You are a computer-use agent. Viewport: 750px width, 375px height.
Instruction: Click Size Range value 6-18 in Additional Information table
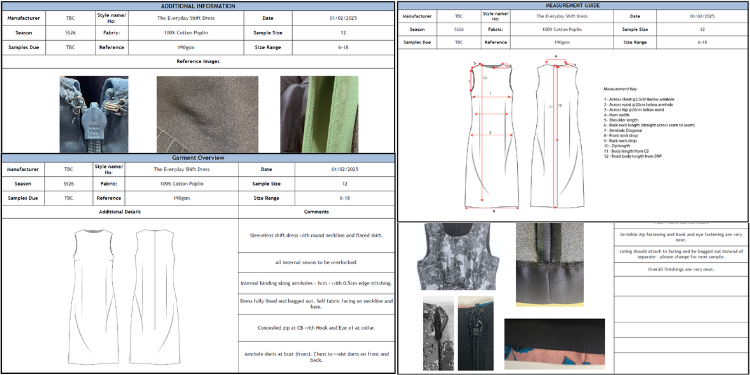(343, 47)
